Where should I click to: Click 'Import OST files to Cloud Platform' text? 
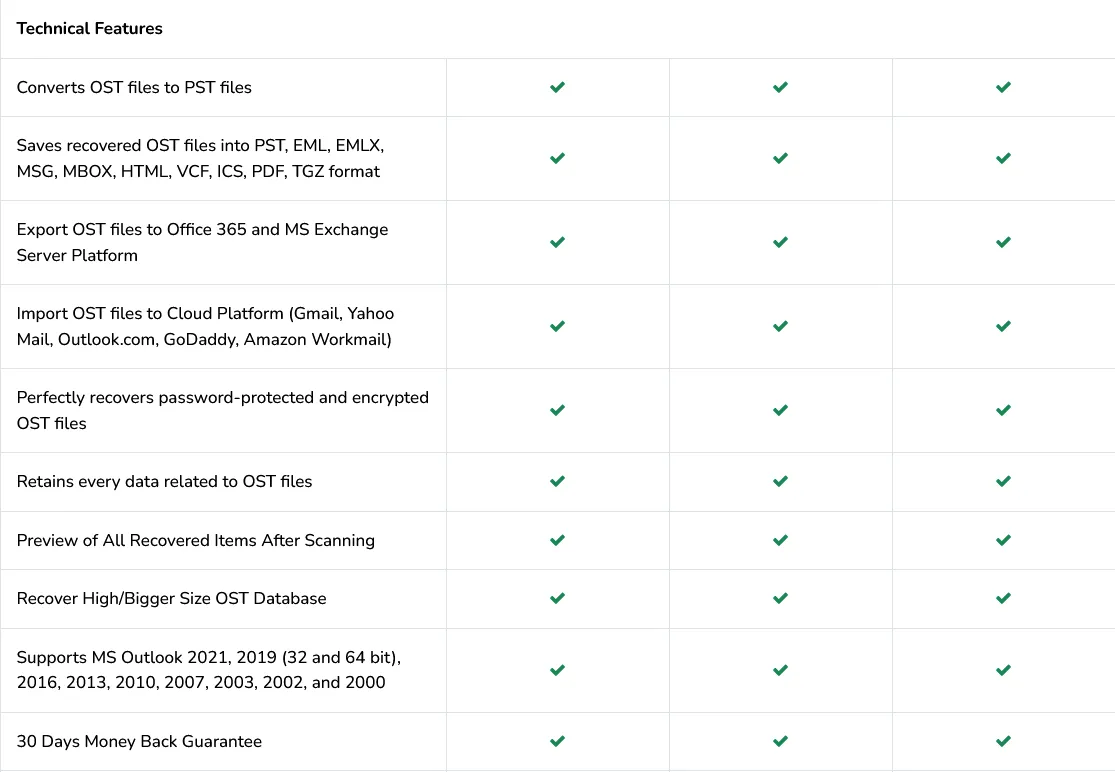204,326
